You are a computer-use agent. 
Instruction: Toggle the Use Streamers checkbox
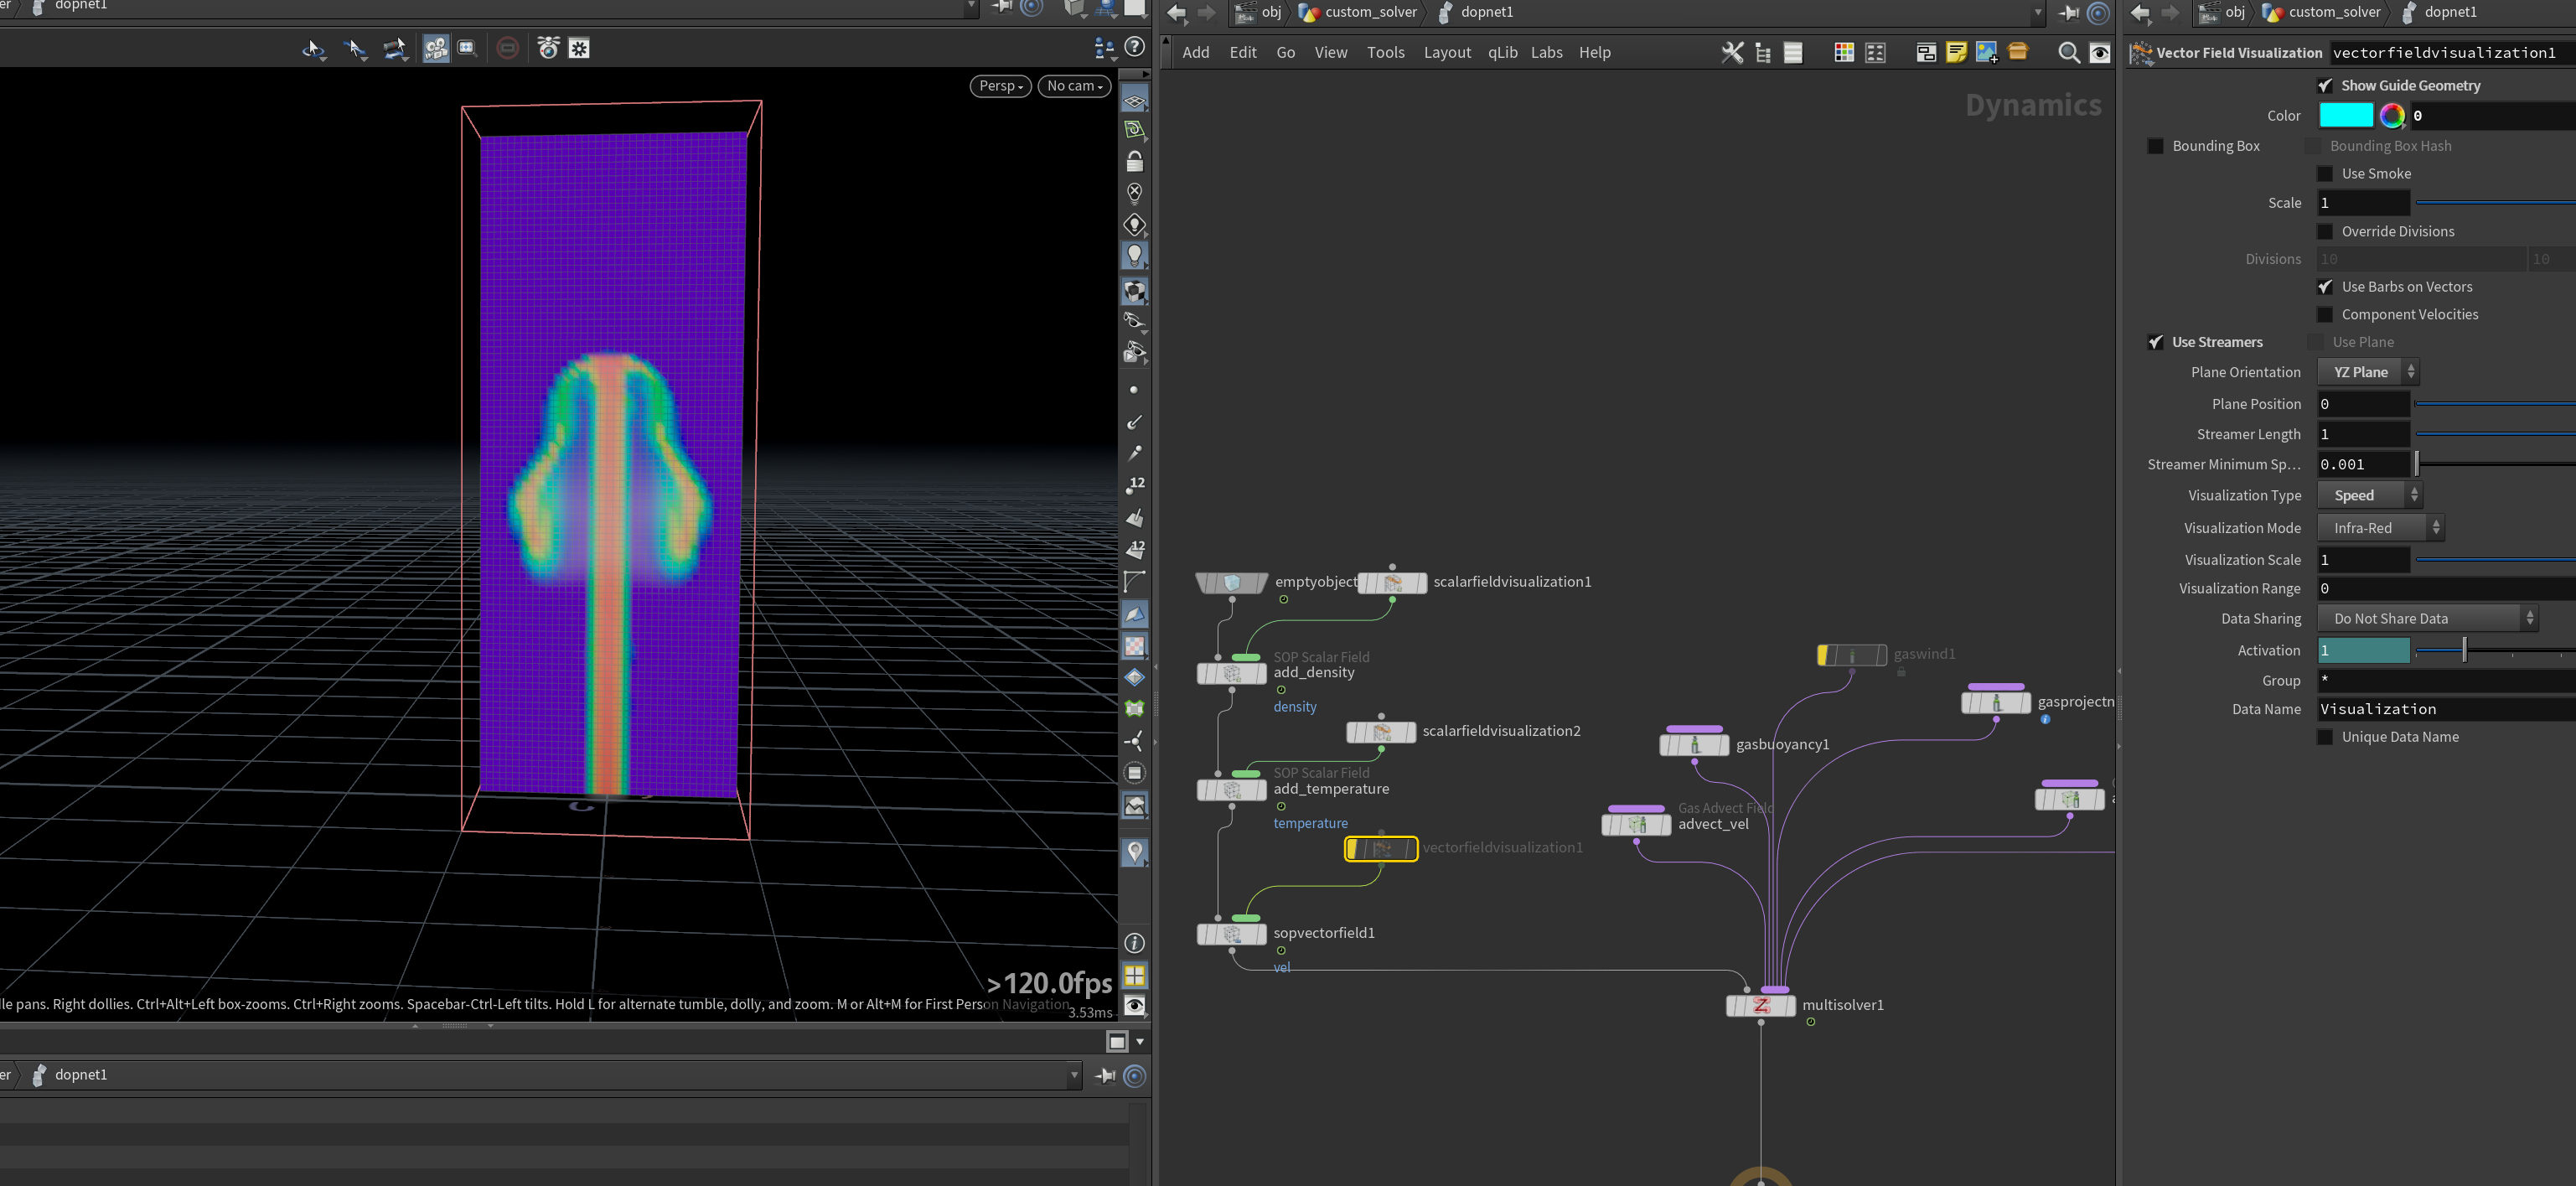click(x=2155, y=342)
